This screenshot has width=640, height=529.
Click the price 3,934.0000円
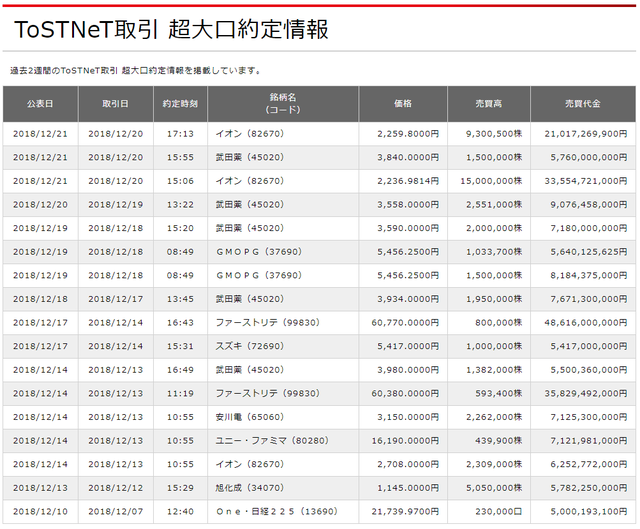408,299
